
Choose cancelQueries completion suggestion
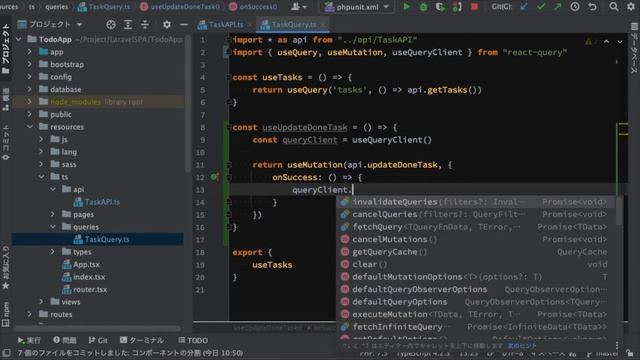pos(476,214)
